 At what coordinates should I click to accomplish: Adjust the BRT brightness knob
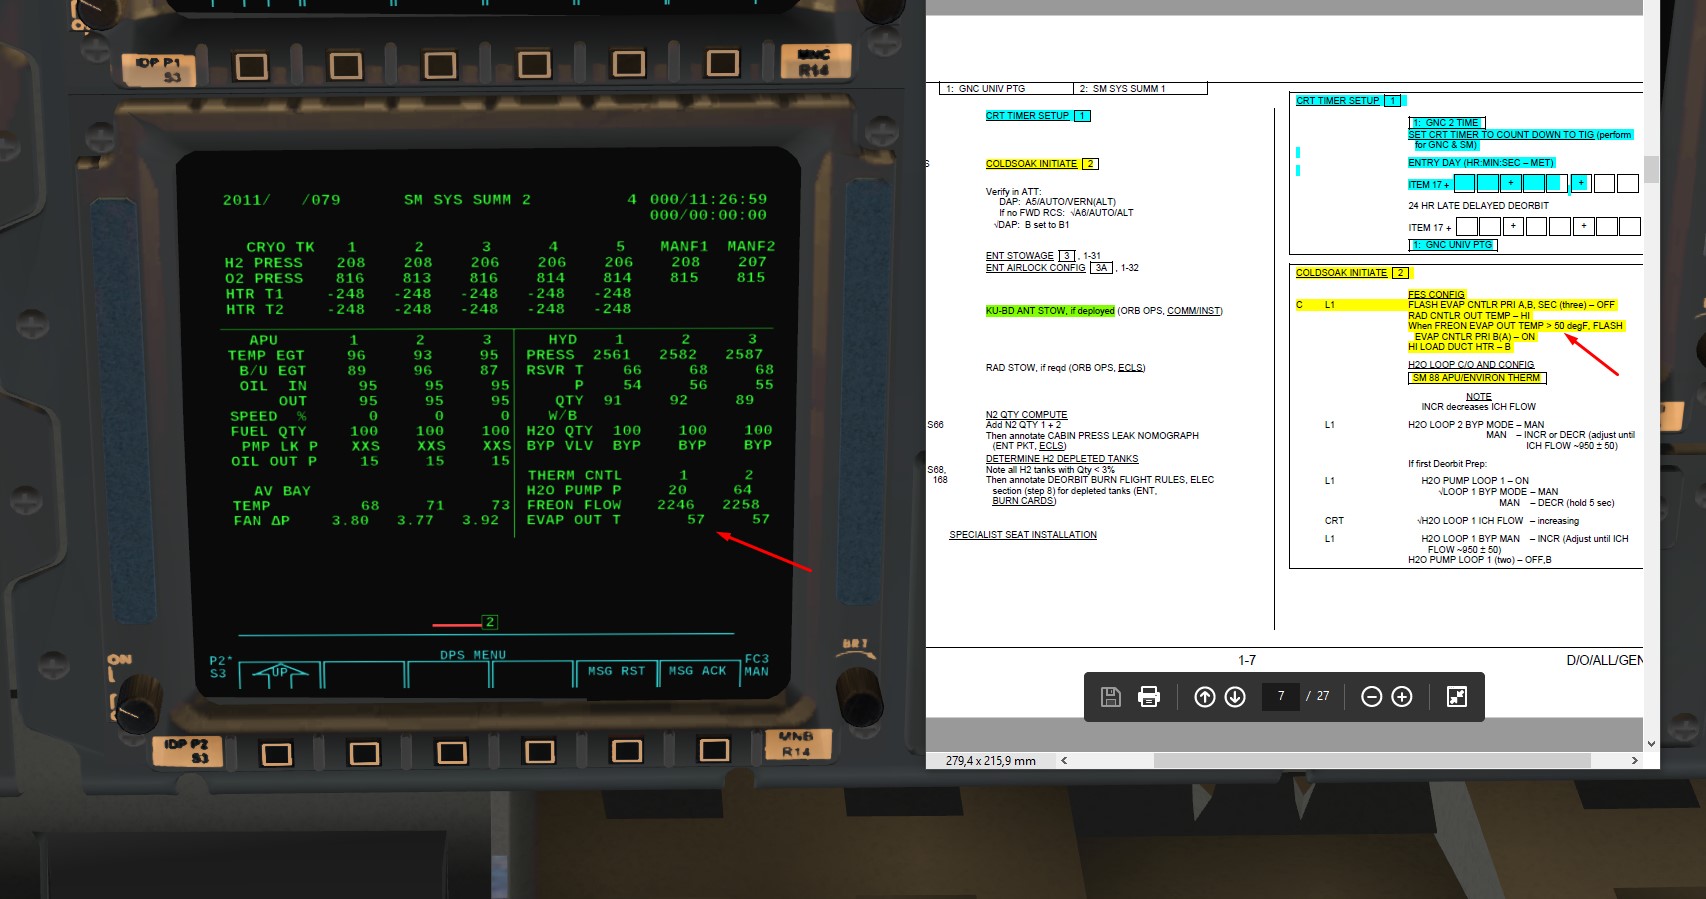[857, 688]
